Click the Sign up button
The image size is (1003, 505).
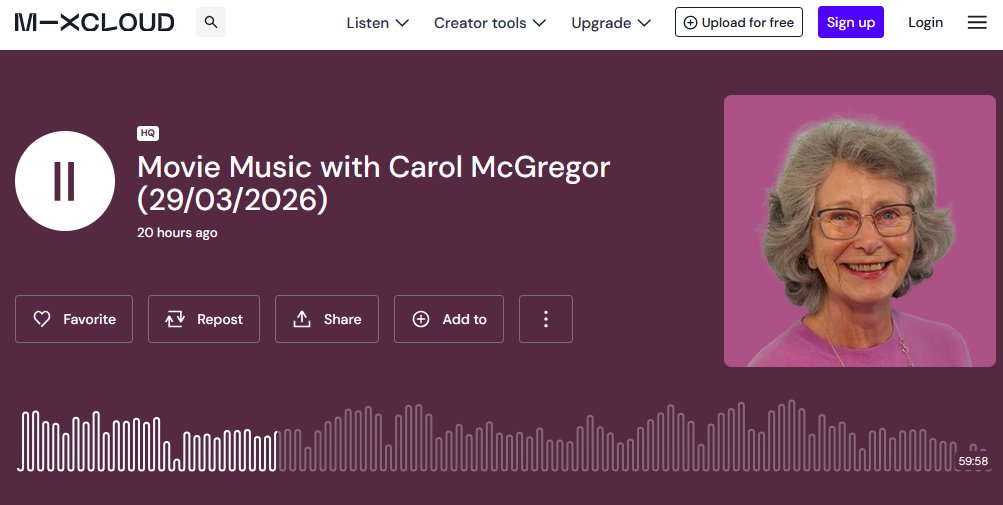851,22
